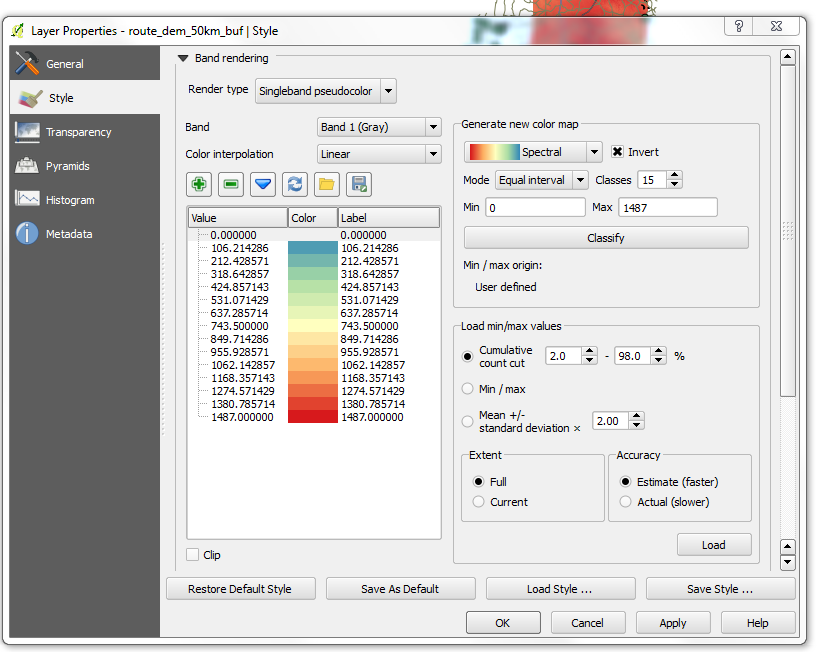The image size is (825, 652).
Task: Enable the Clip checkbox
Action: [193, 555]
